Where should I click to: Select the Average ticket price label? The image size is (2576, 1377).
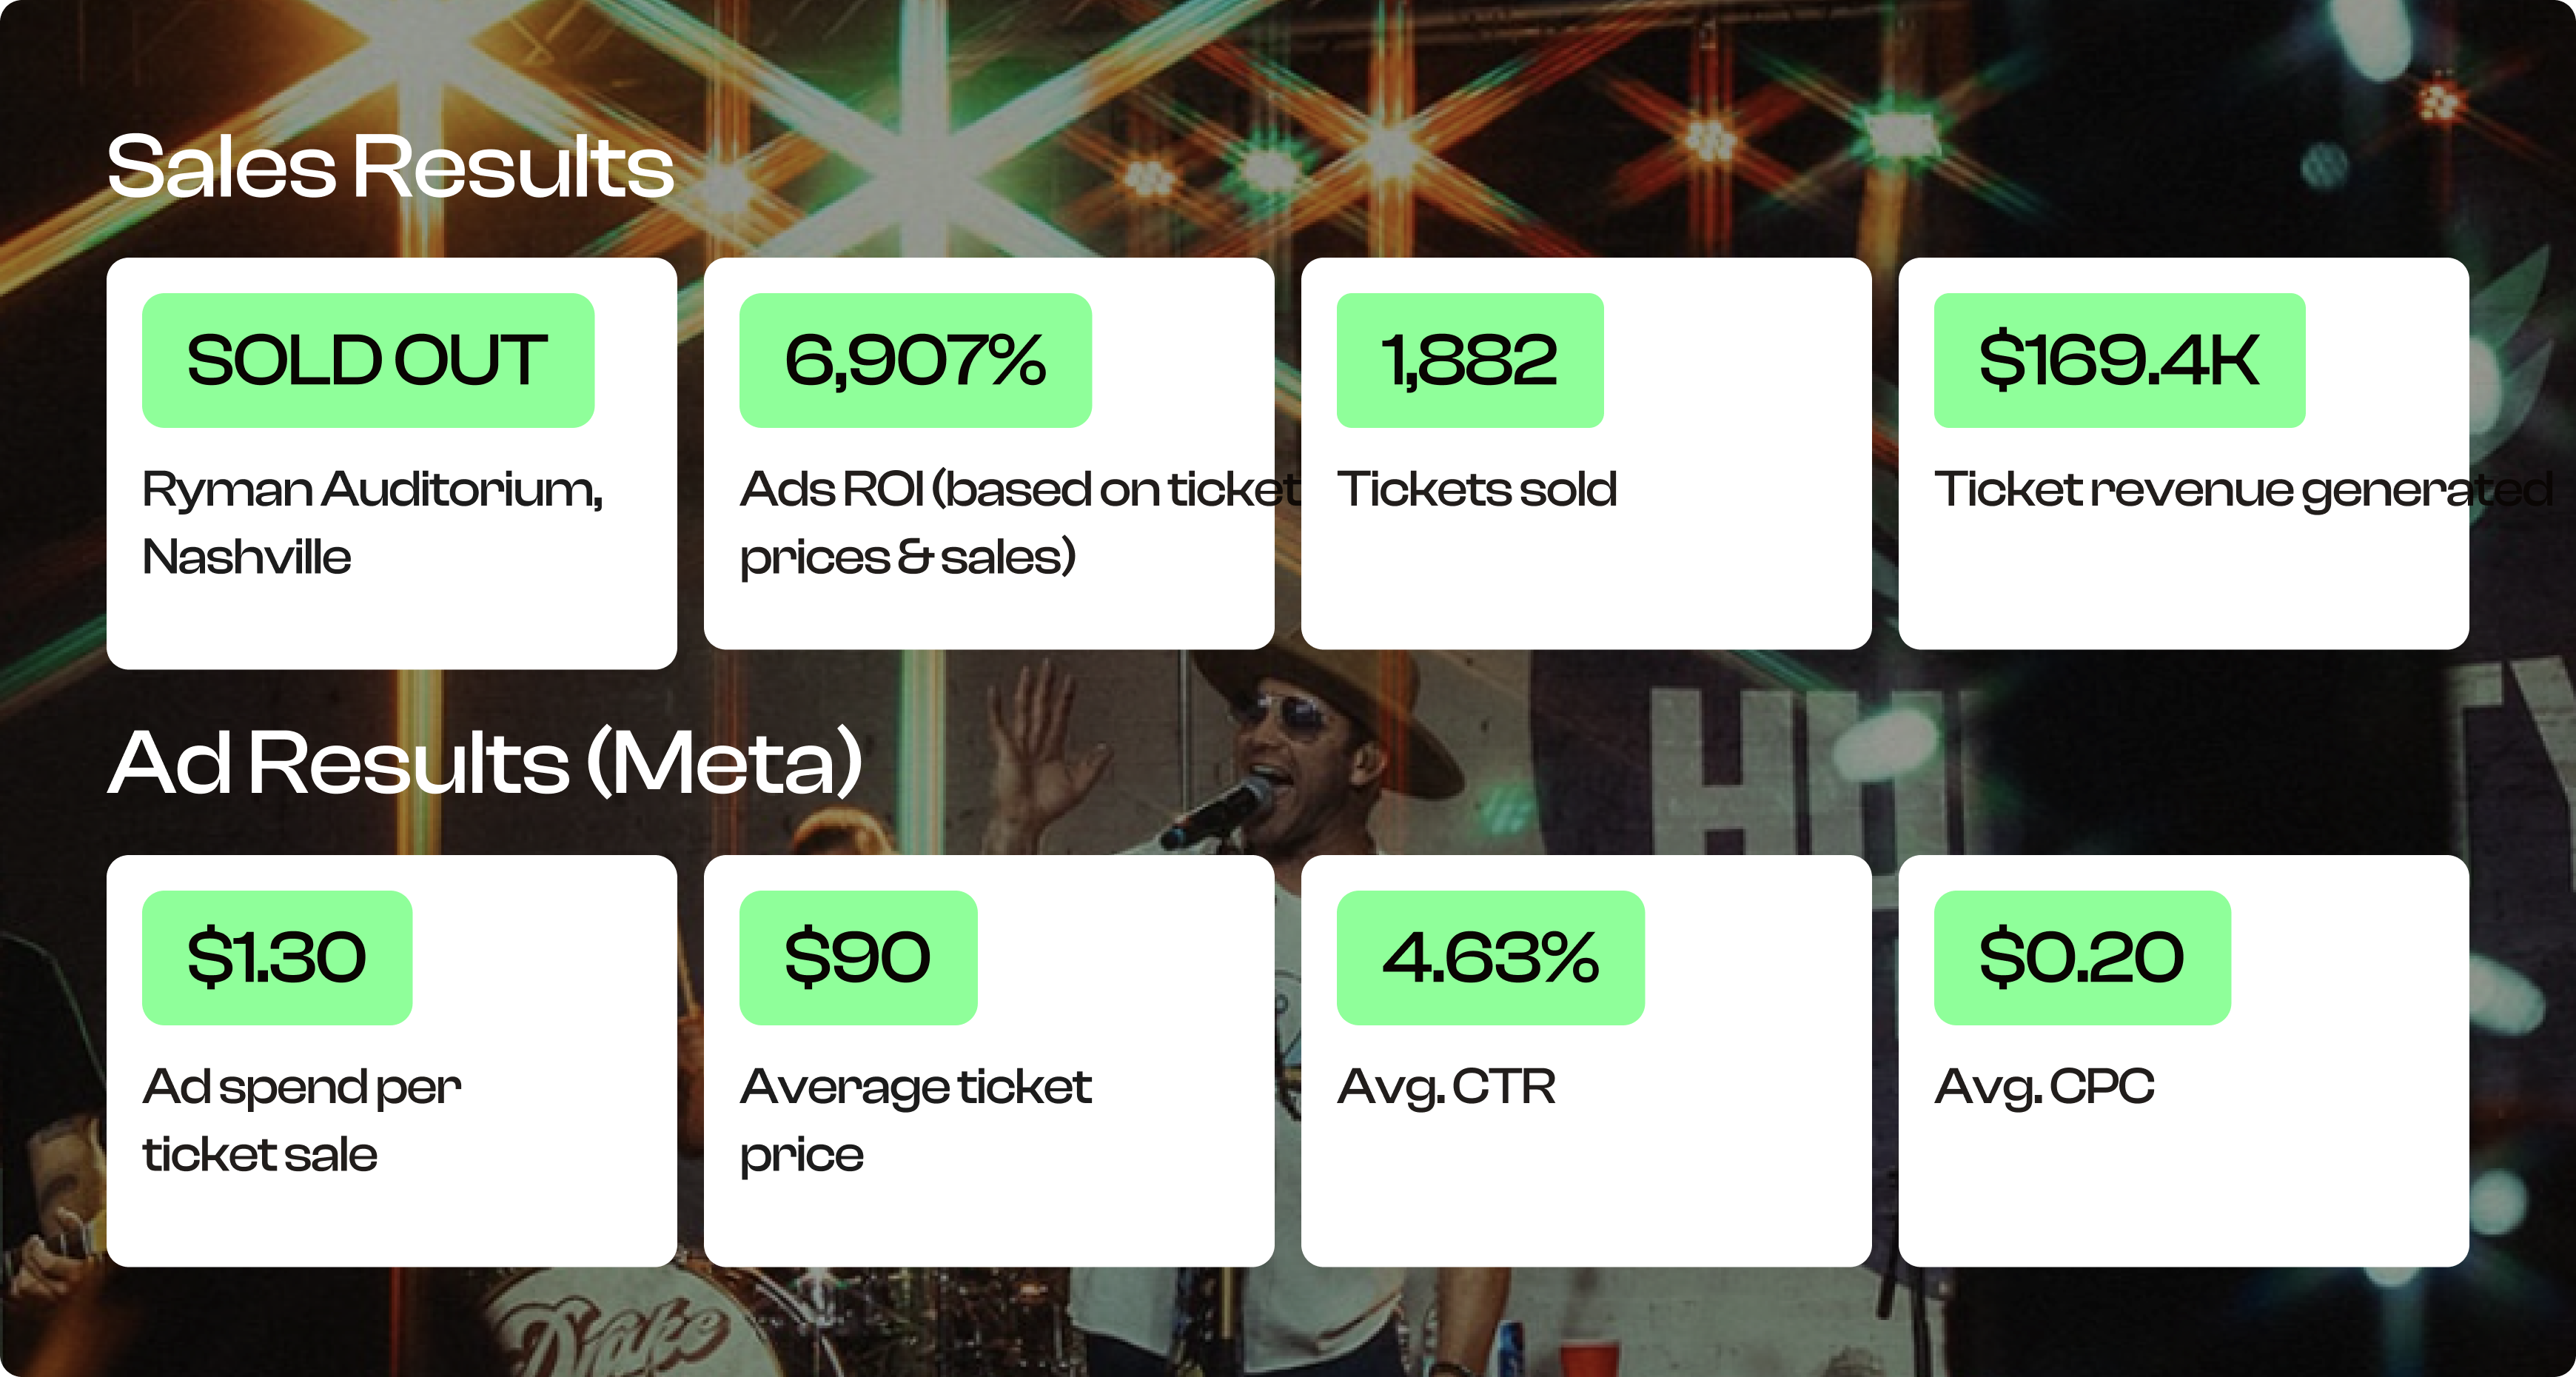point(915,1120)
